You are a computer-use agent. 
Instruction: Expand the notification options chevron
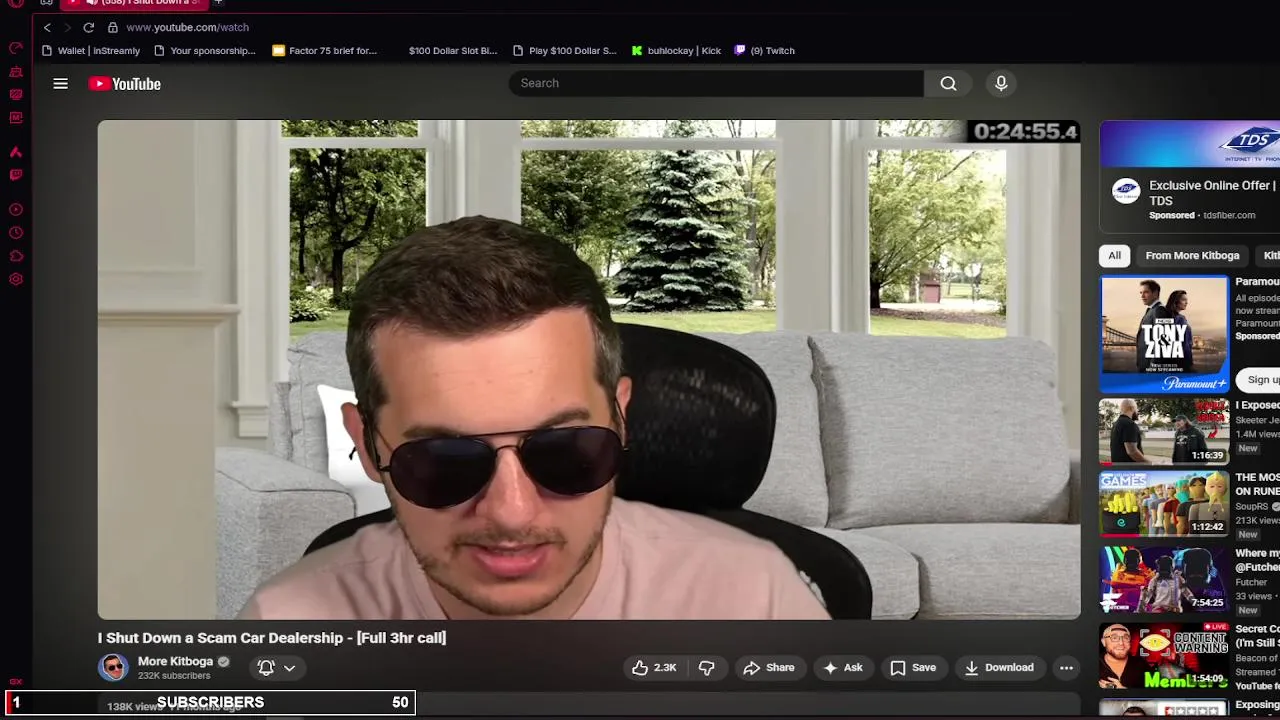point(289,668)
